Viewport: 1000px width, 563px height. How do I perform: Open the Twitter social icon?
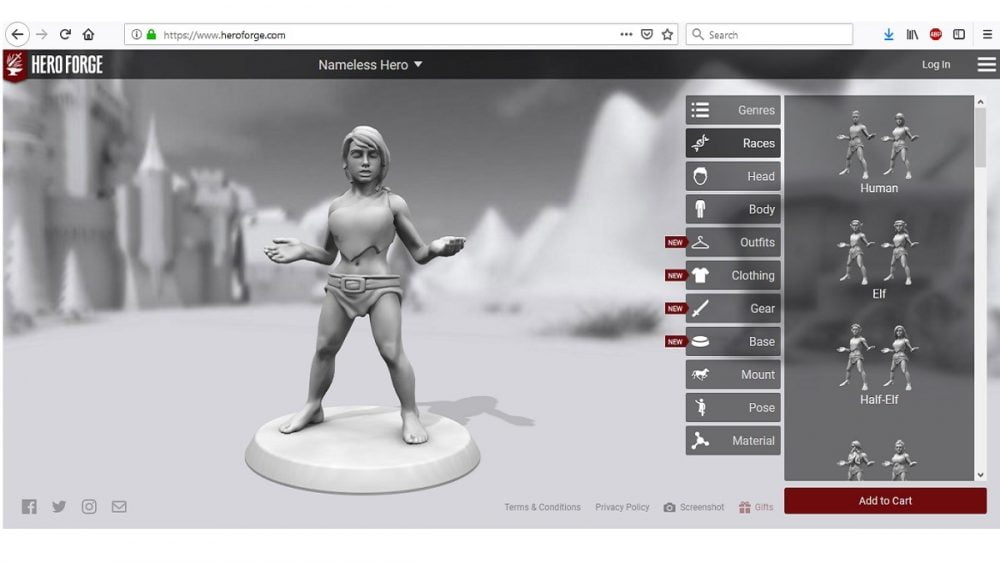click(x=59, y=507)
